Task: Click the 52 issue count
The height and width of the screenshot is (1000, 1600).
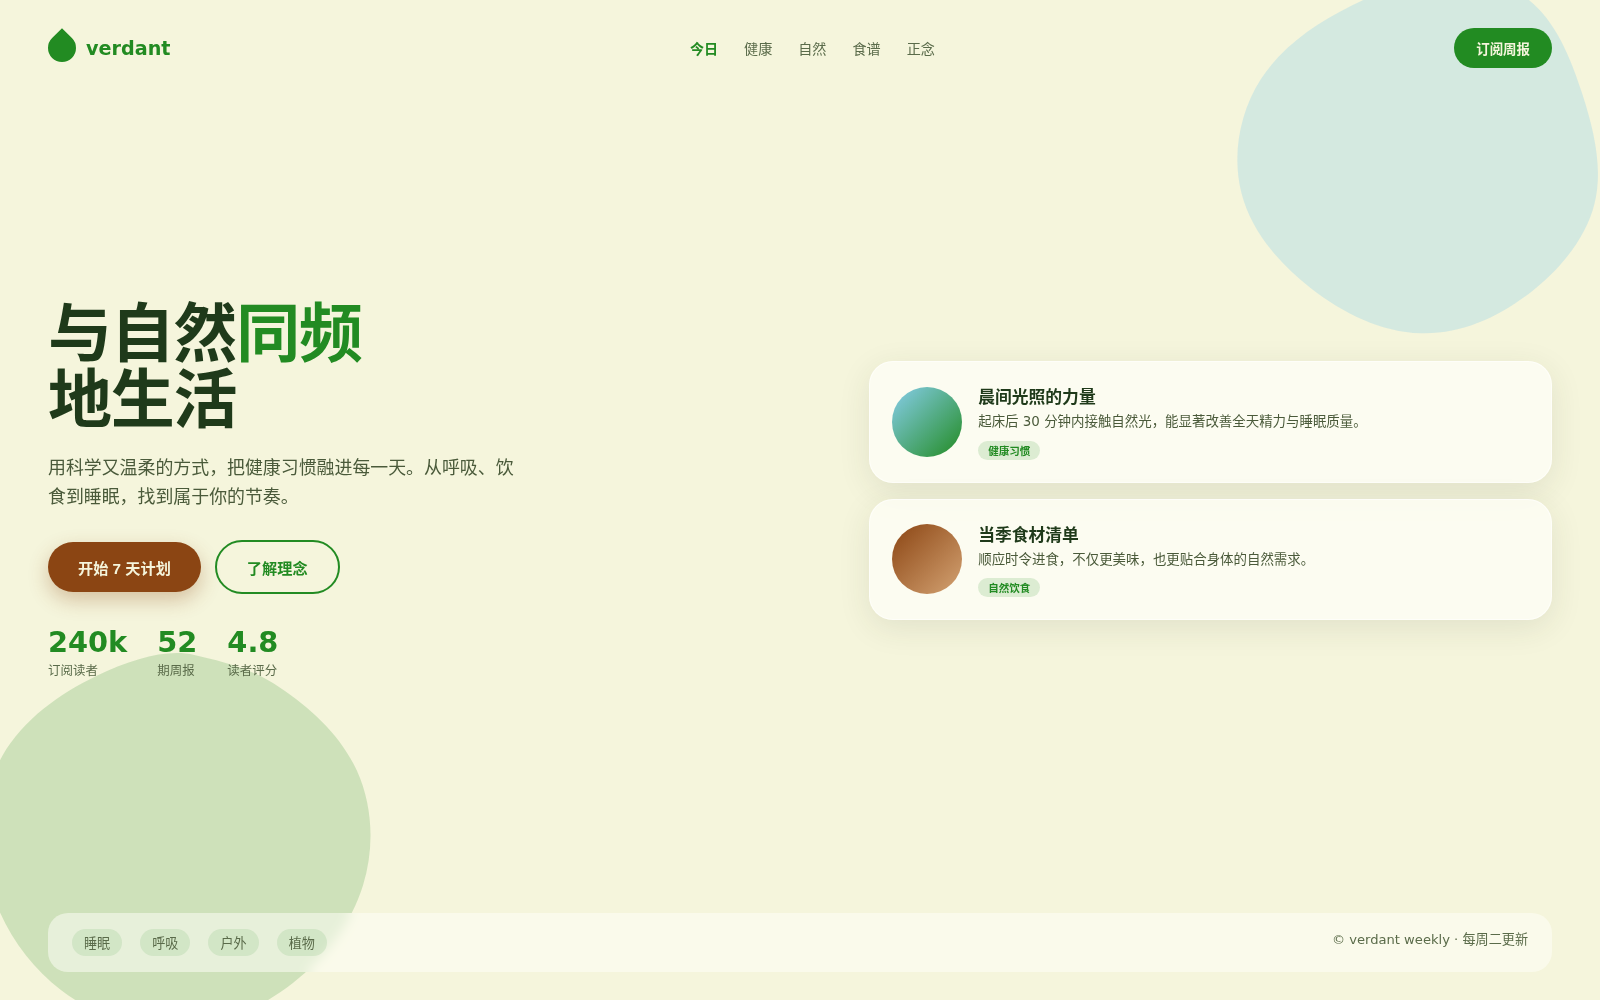Action: 177,642
